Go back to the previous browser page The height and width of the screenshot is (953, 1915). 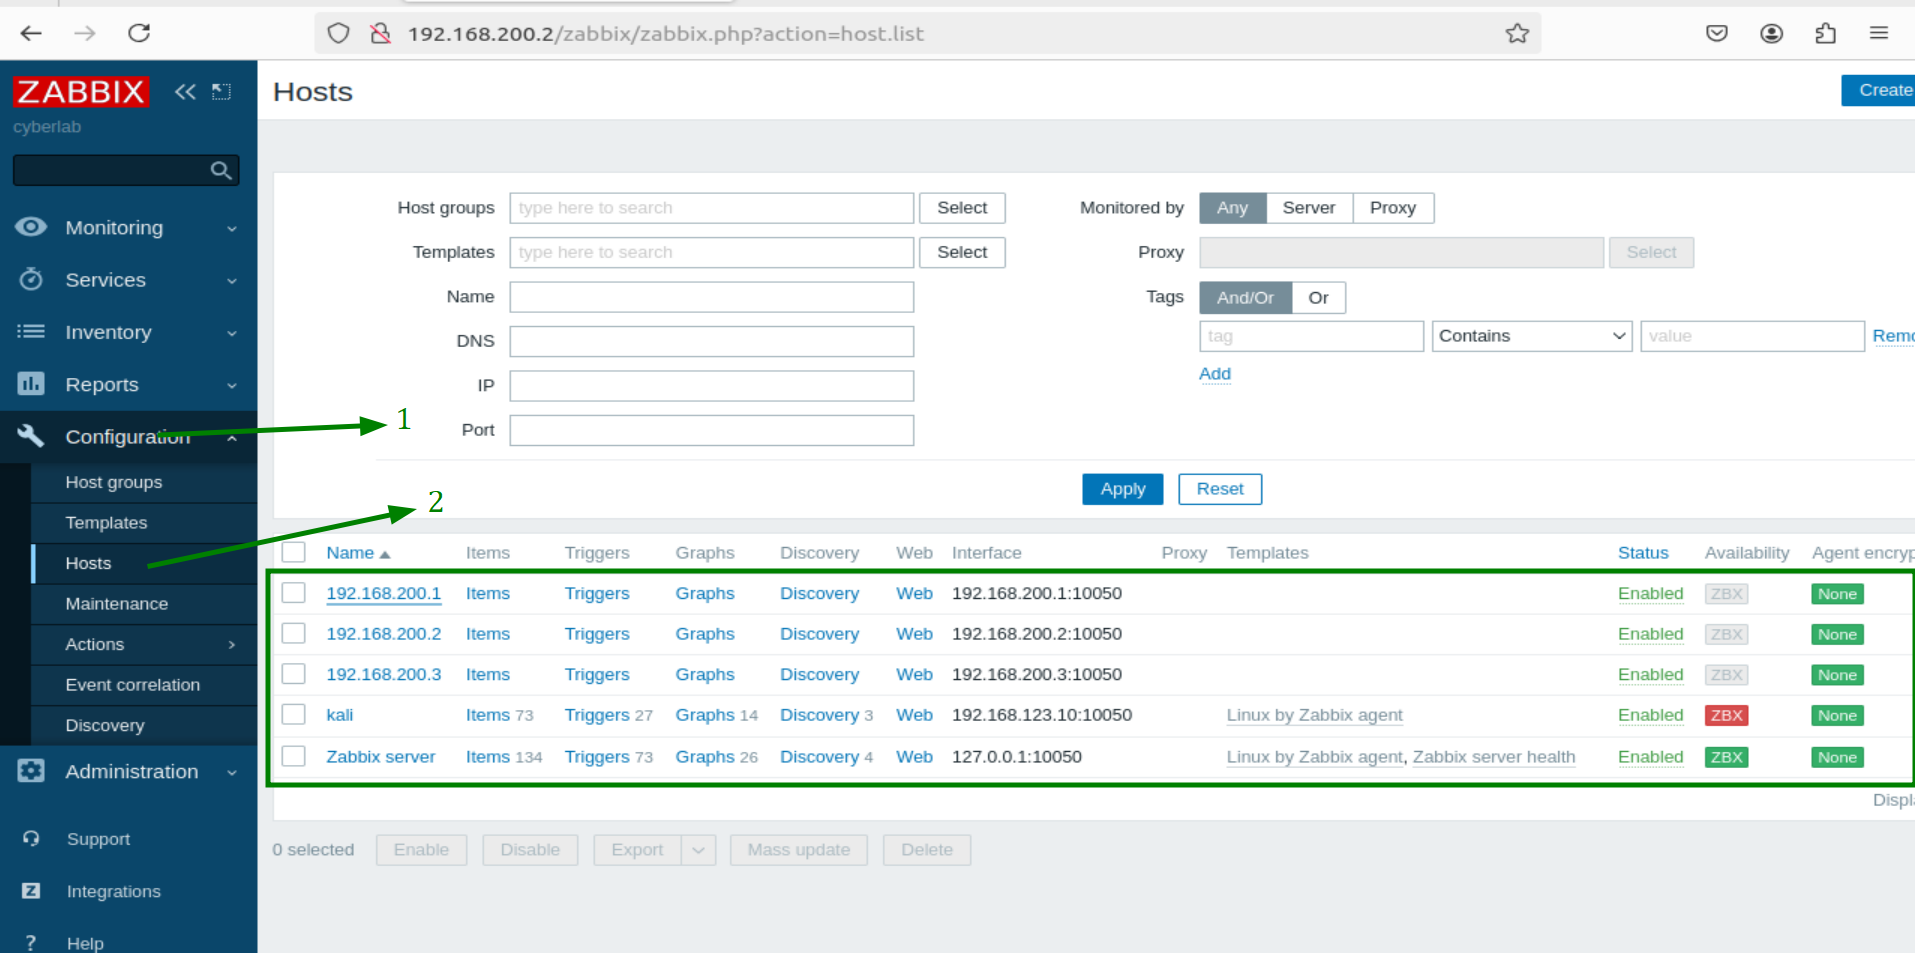coord(31,33)
